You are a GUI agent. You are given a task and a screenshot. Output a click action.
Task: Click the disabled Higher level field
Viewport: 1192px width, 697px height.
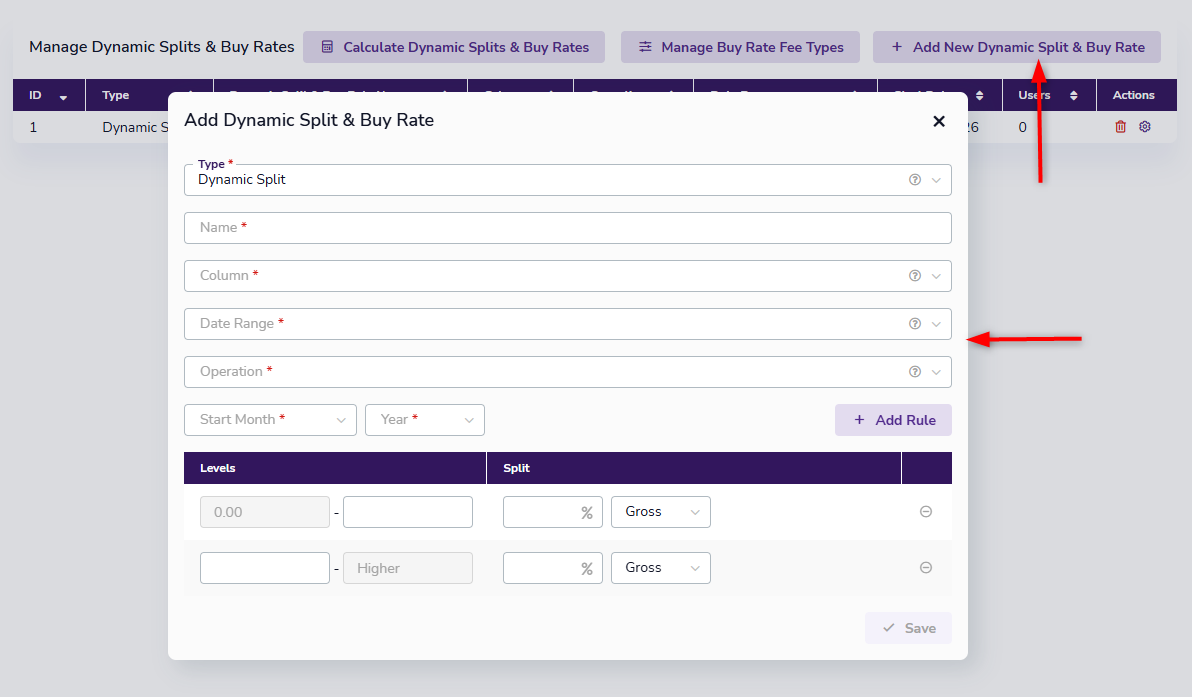(407, 568)
